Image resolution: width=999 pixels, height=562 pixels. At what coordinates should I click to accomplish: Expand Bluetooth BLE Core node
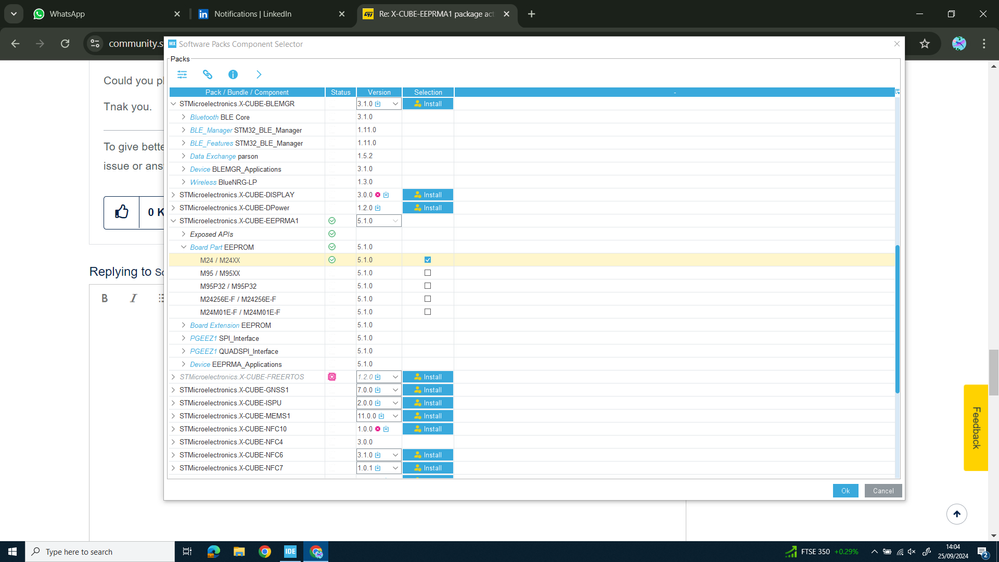[x=183, y=117]
